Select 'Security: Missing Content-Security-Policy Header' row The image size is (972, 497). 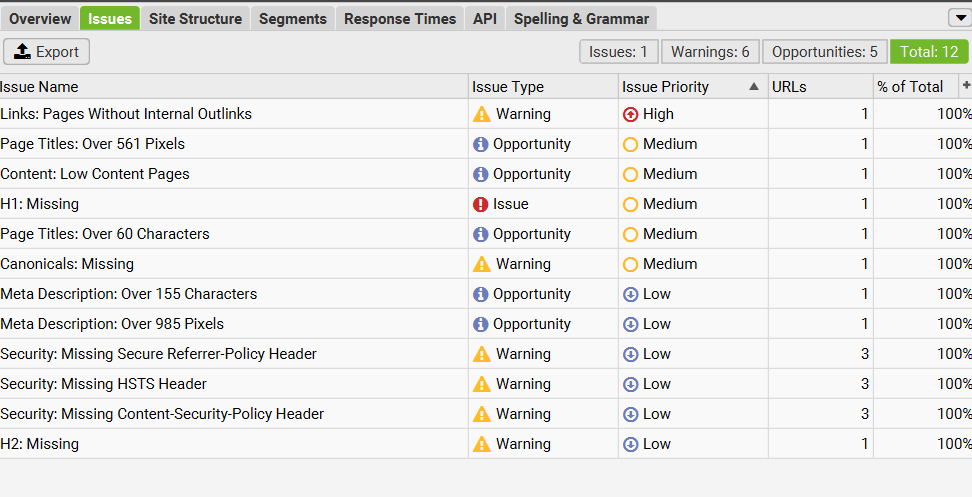pyautogui.click(x=486, y=414)
